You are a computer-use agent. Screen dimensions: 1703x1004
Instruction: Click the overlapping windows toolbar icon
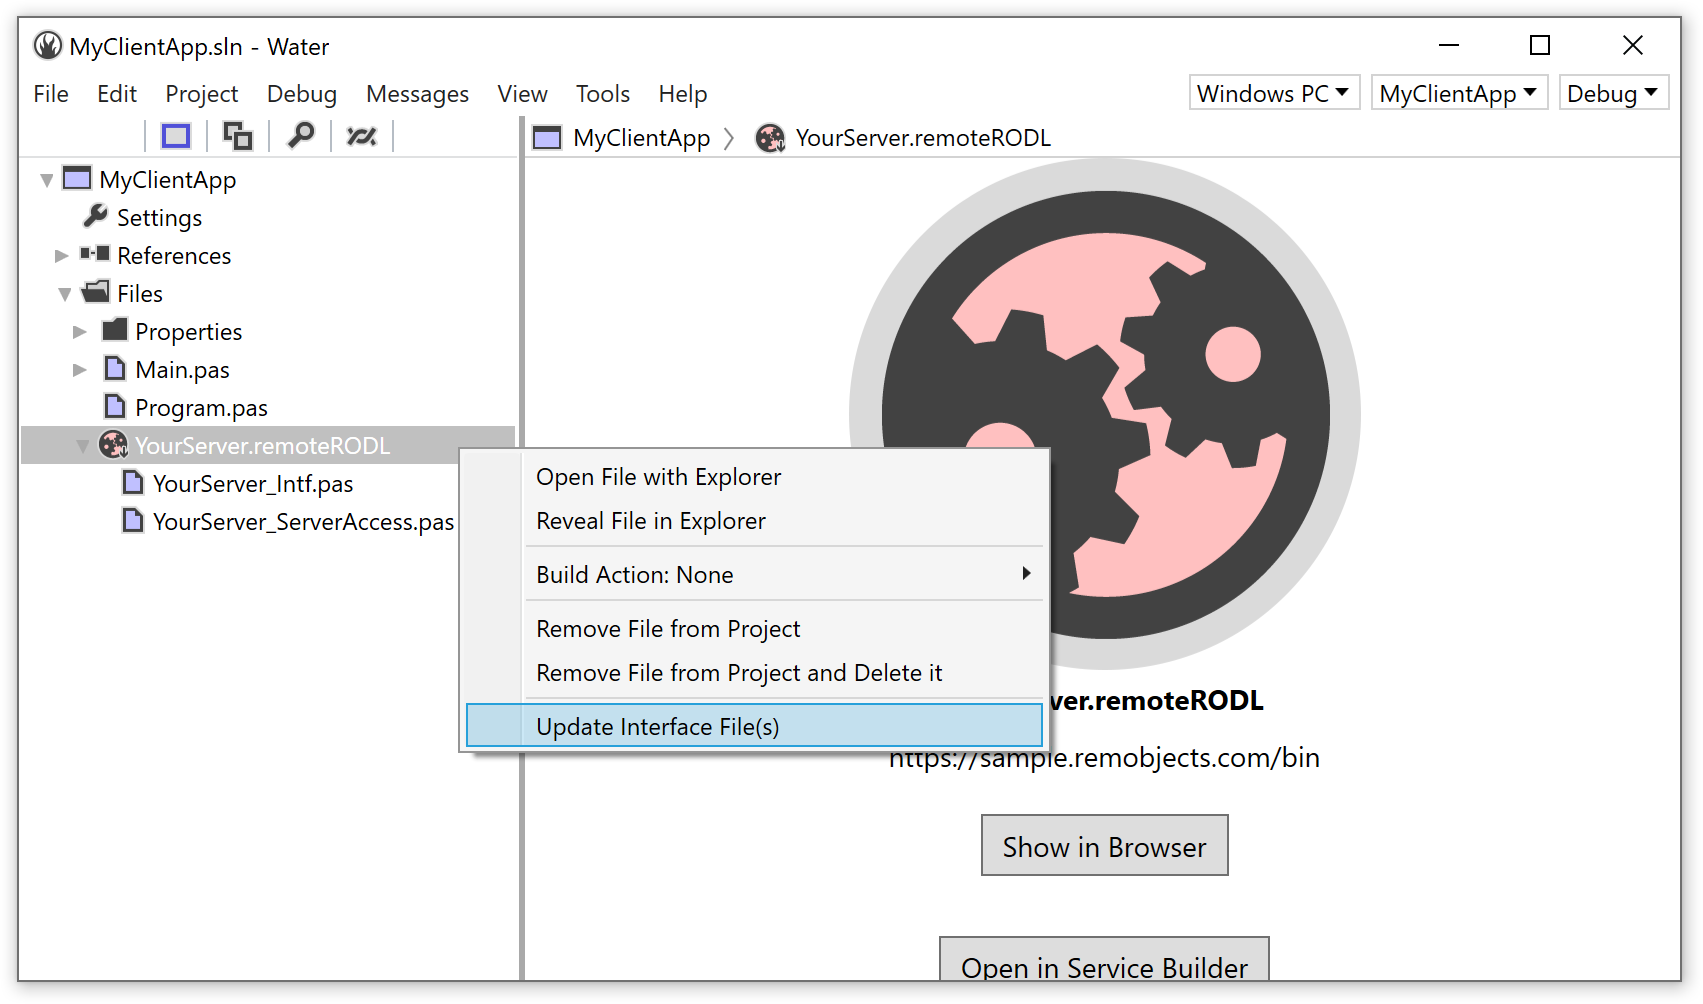[237, 136]
